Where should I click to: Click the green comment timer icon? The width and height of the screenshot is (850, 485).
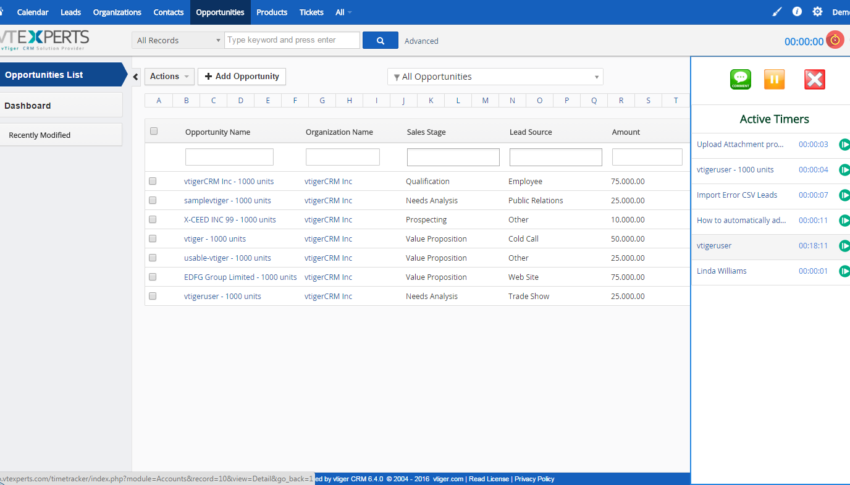pyautogui.click(x=740, y=79)
